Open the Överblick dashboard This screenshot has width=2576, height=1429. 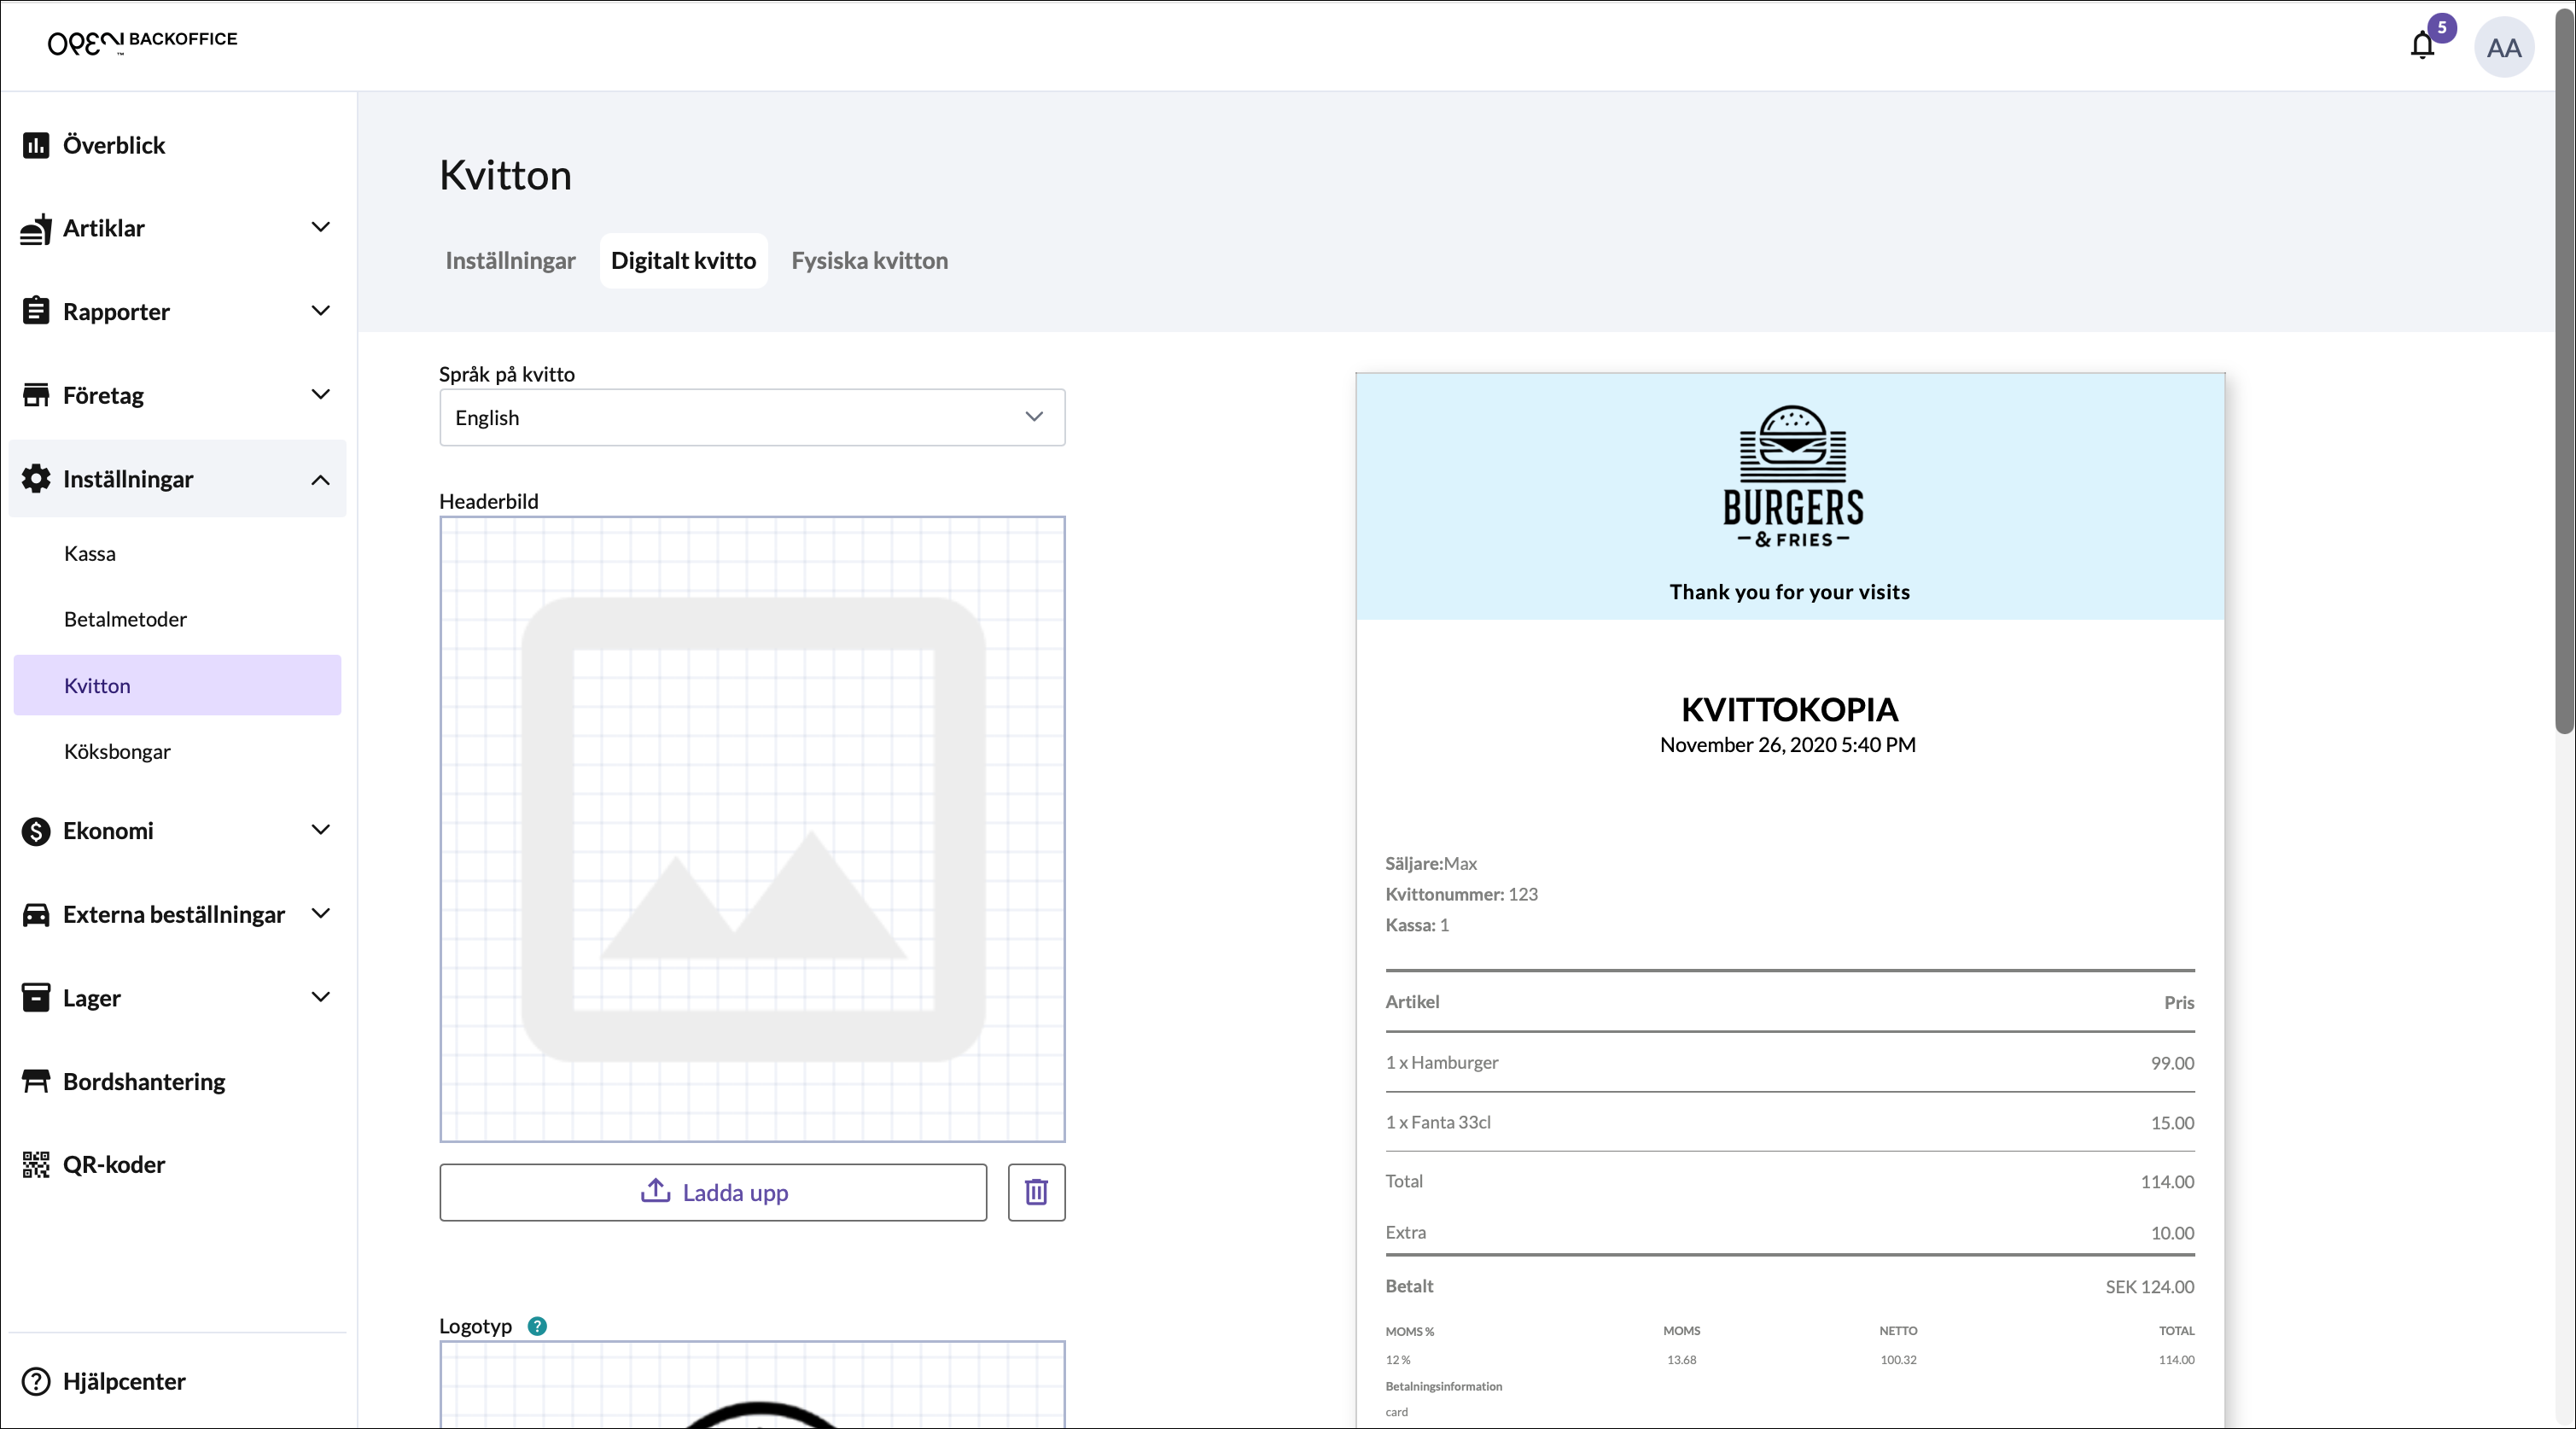[113, 145]
